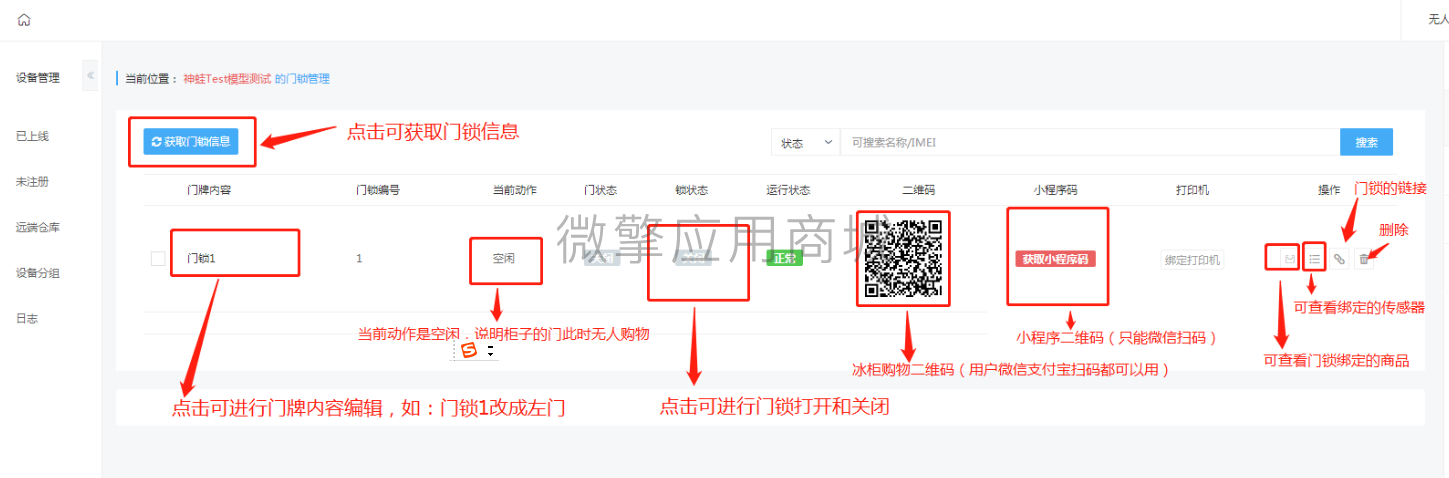Collapse the left sidebar with the chevron
The height and width of the screenshot is (478, 1449).
click(x=90, y=76)
